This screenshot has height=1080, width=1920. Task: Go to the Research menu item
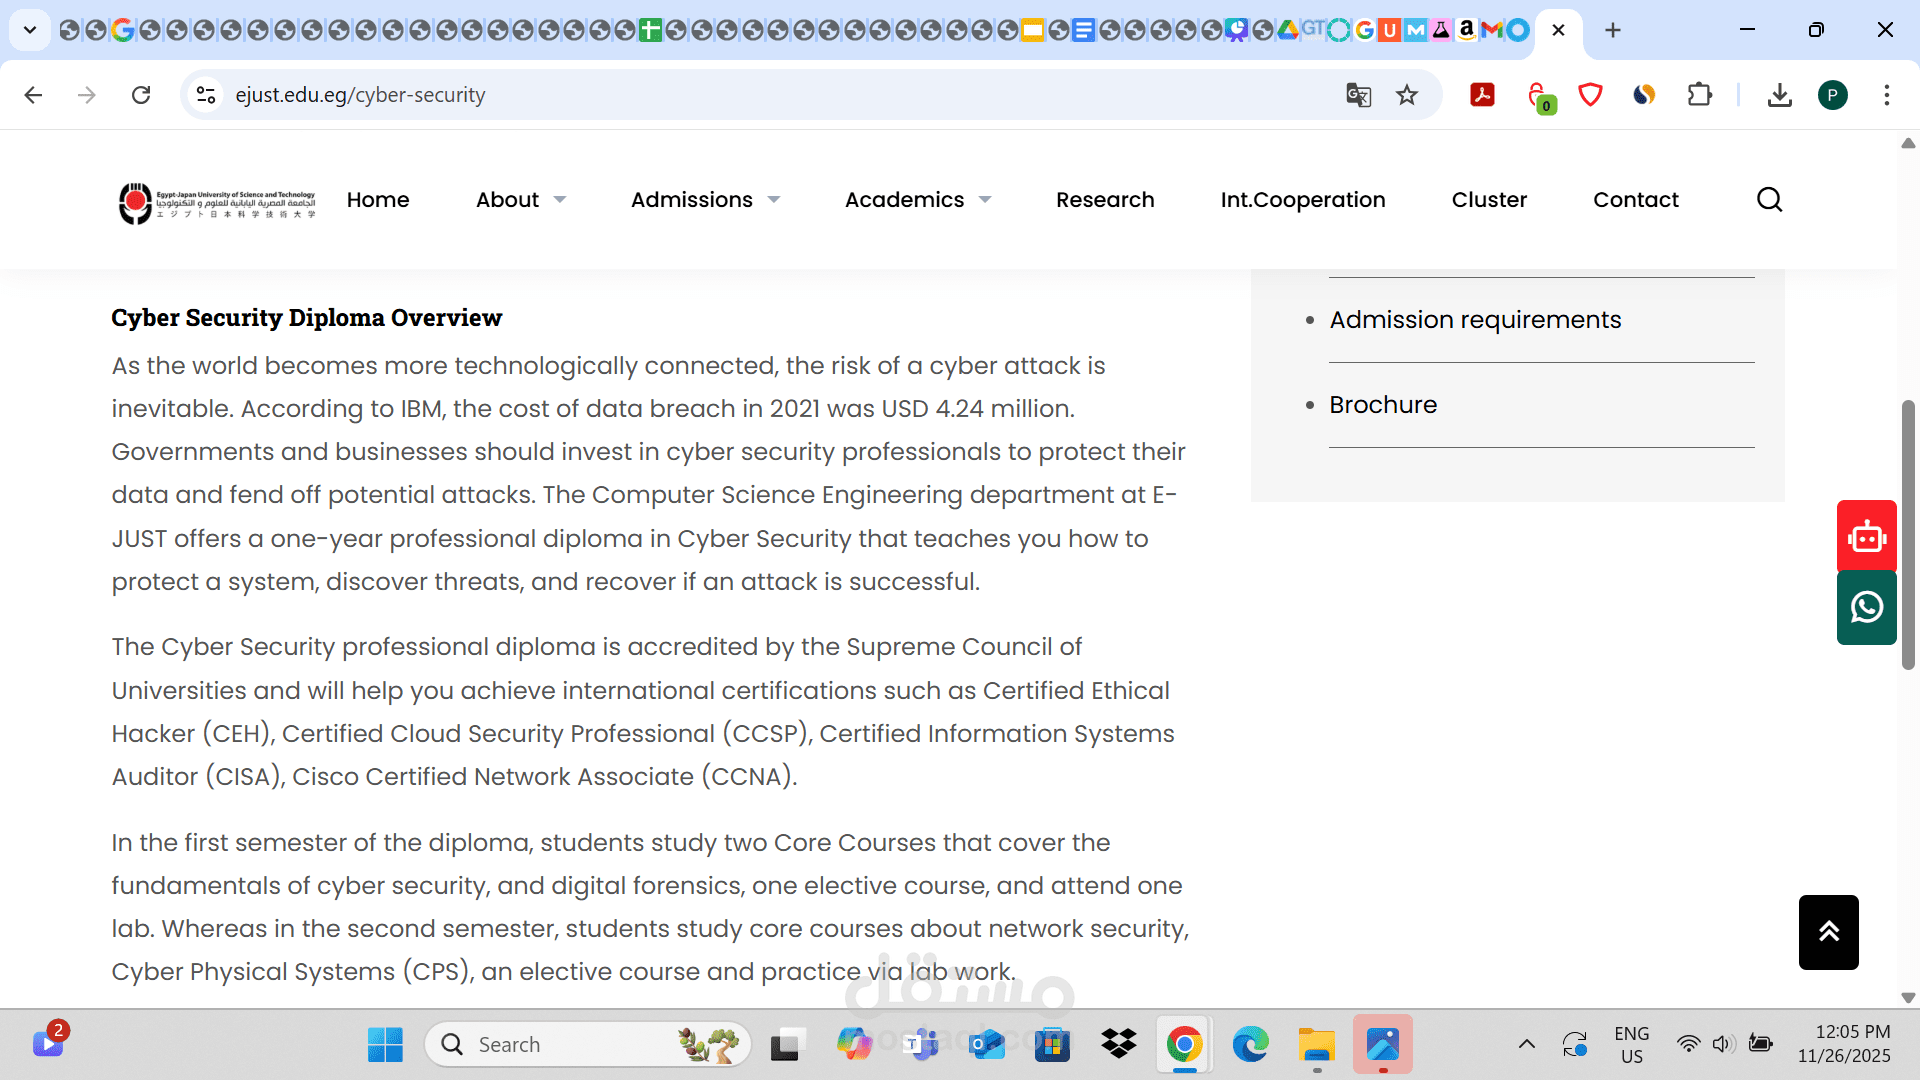1105,200
